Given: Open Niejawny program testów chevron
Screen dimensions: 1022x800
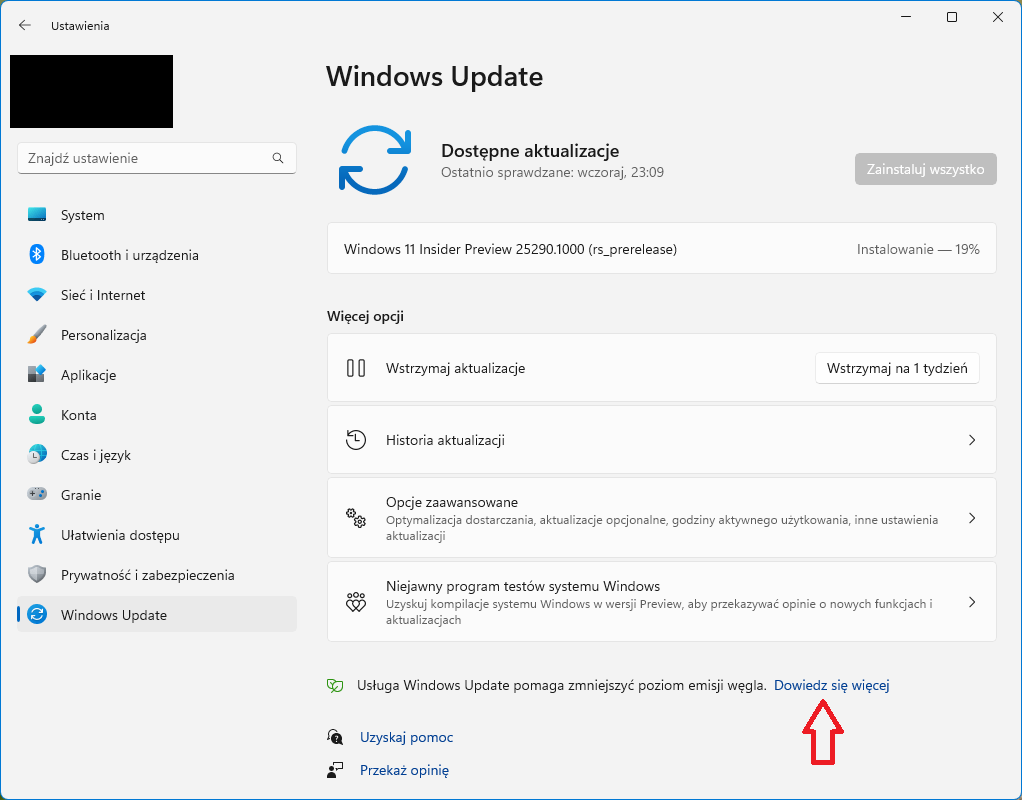Looking at the screenshot, I should [x=971, y=602].
